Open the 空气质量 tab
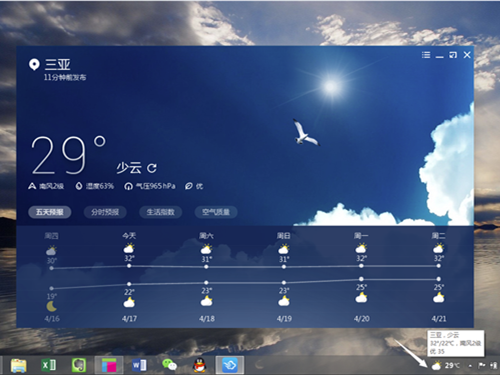The width and height of the screenshot is (500, 375). pos(216,212)
